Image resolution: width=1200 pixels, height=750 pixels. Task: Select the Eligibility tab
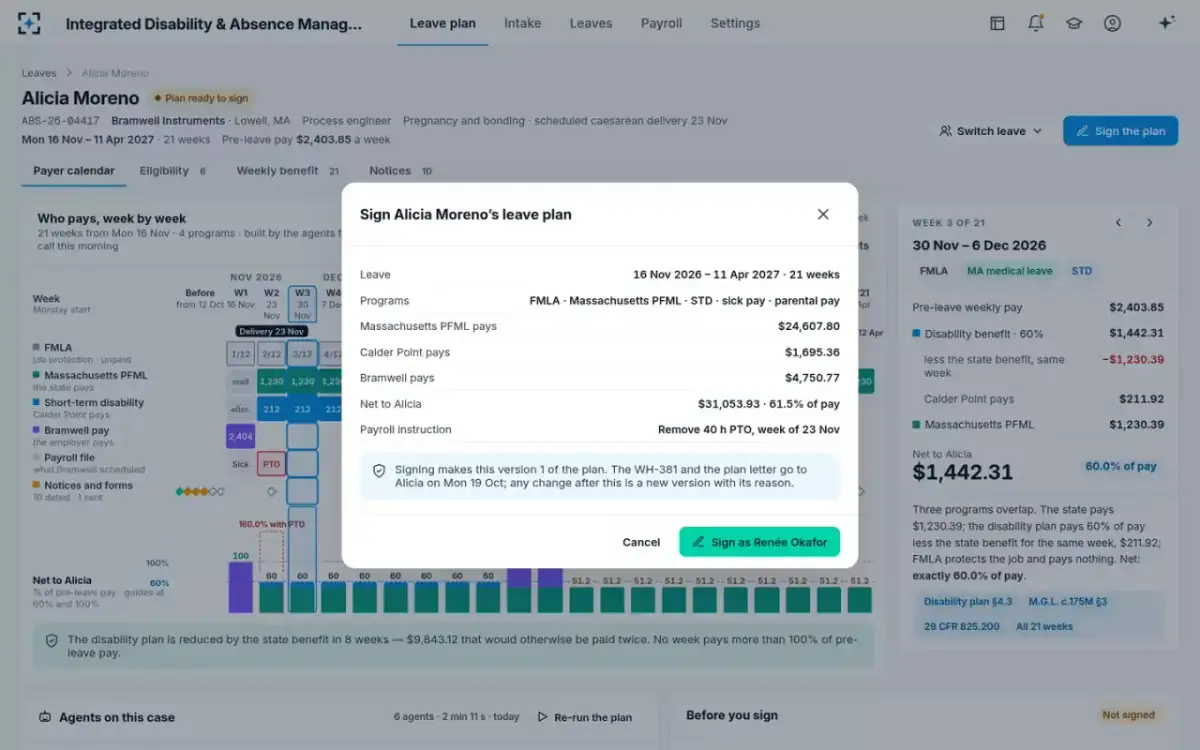click(x=173, y=171)
